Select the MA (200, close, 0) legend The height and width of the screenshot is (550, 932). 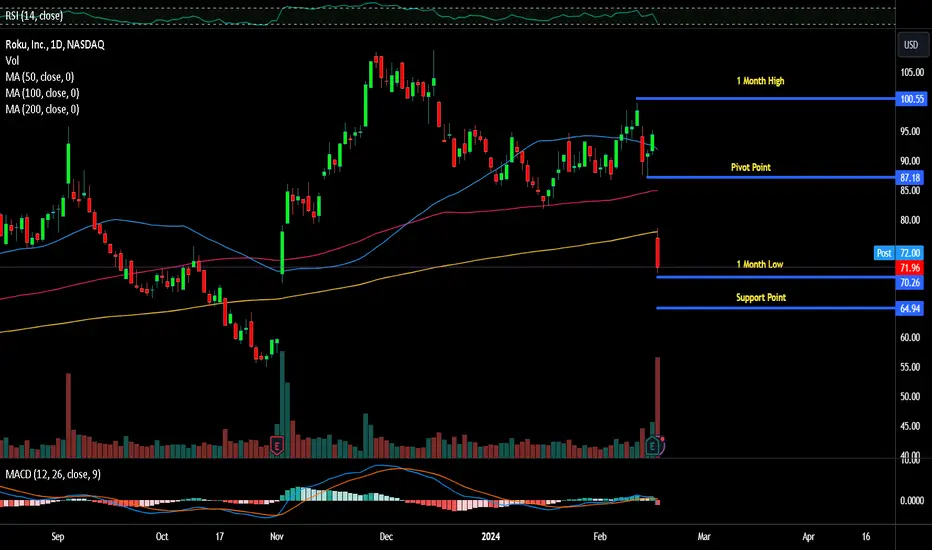click(42, 109)
